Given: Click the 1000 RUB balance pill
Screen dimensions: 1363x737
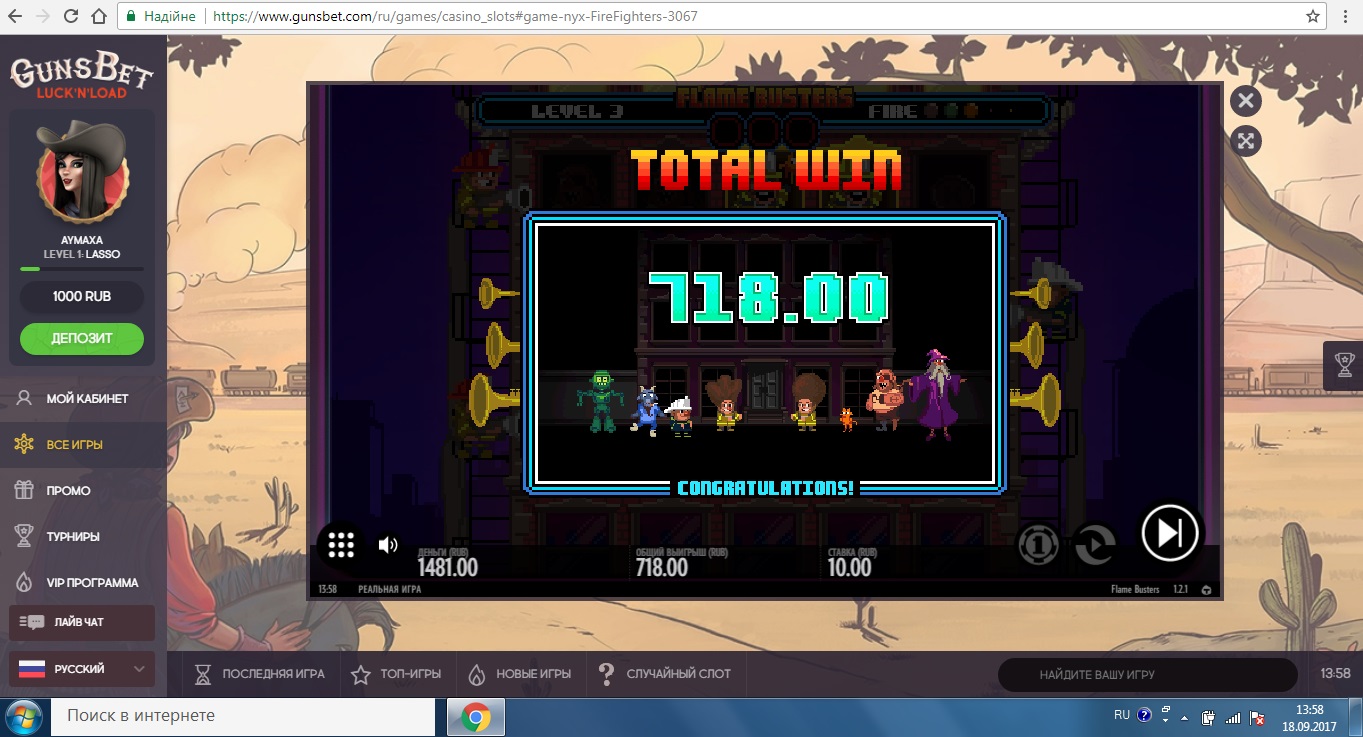Looking at the screenshot, I should [82, 297].
